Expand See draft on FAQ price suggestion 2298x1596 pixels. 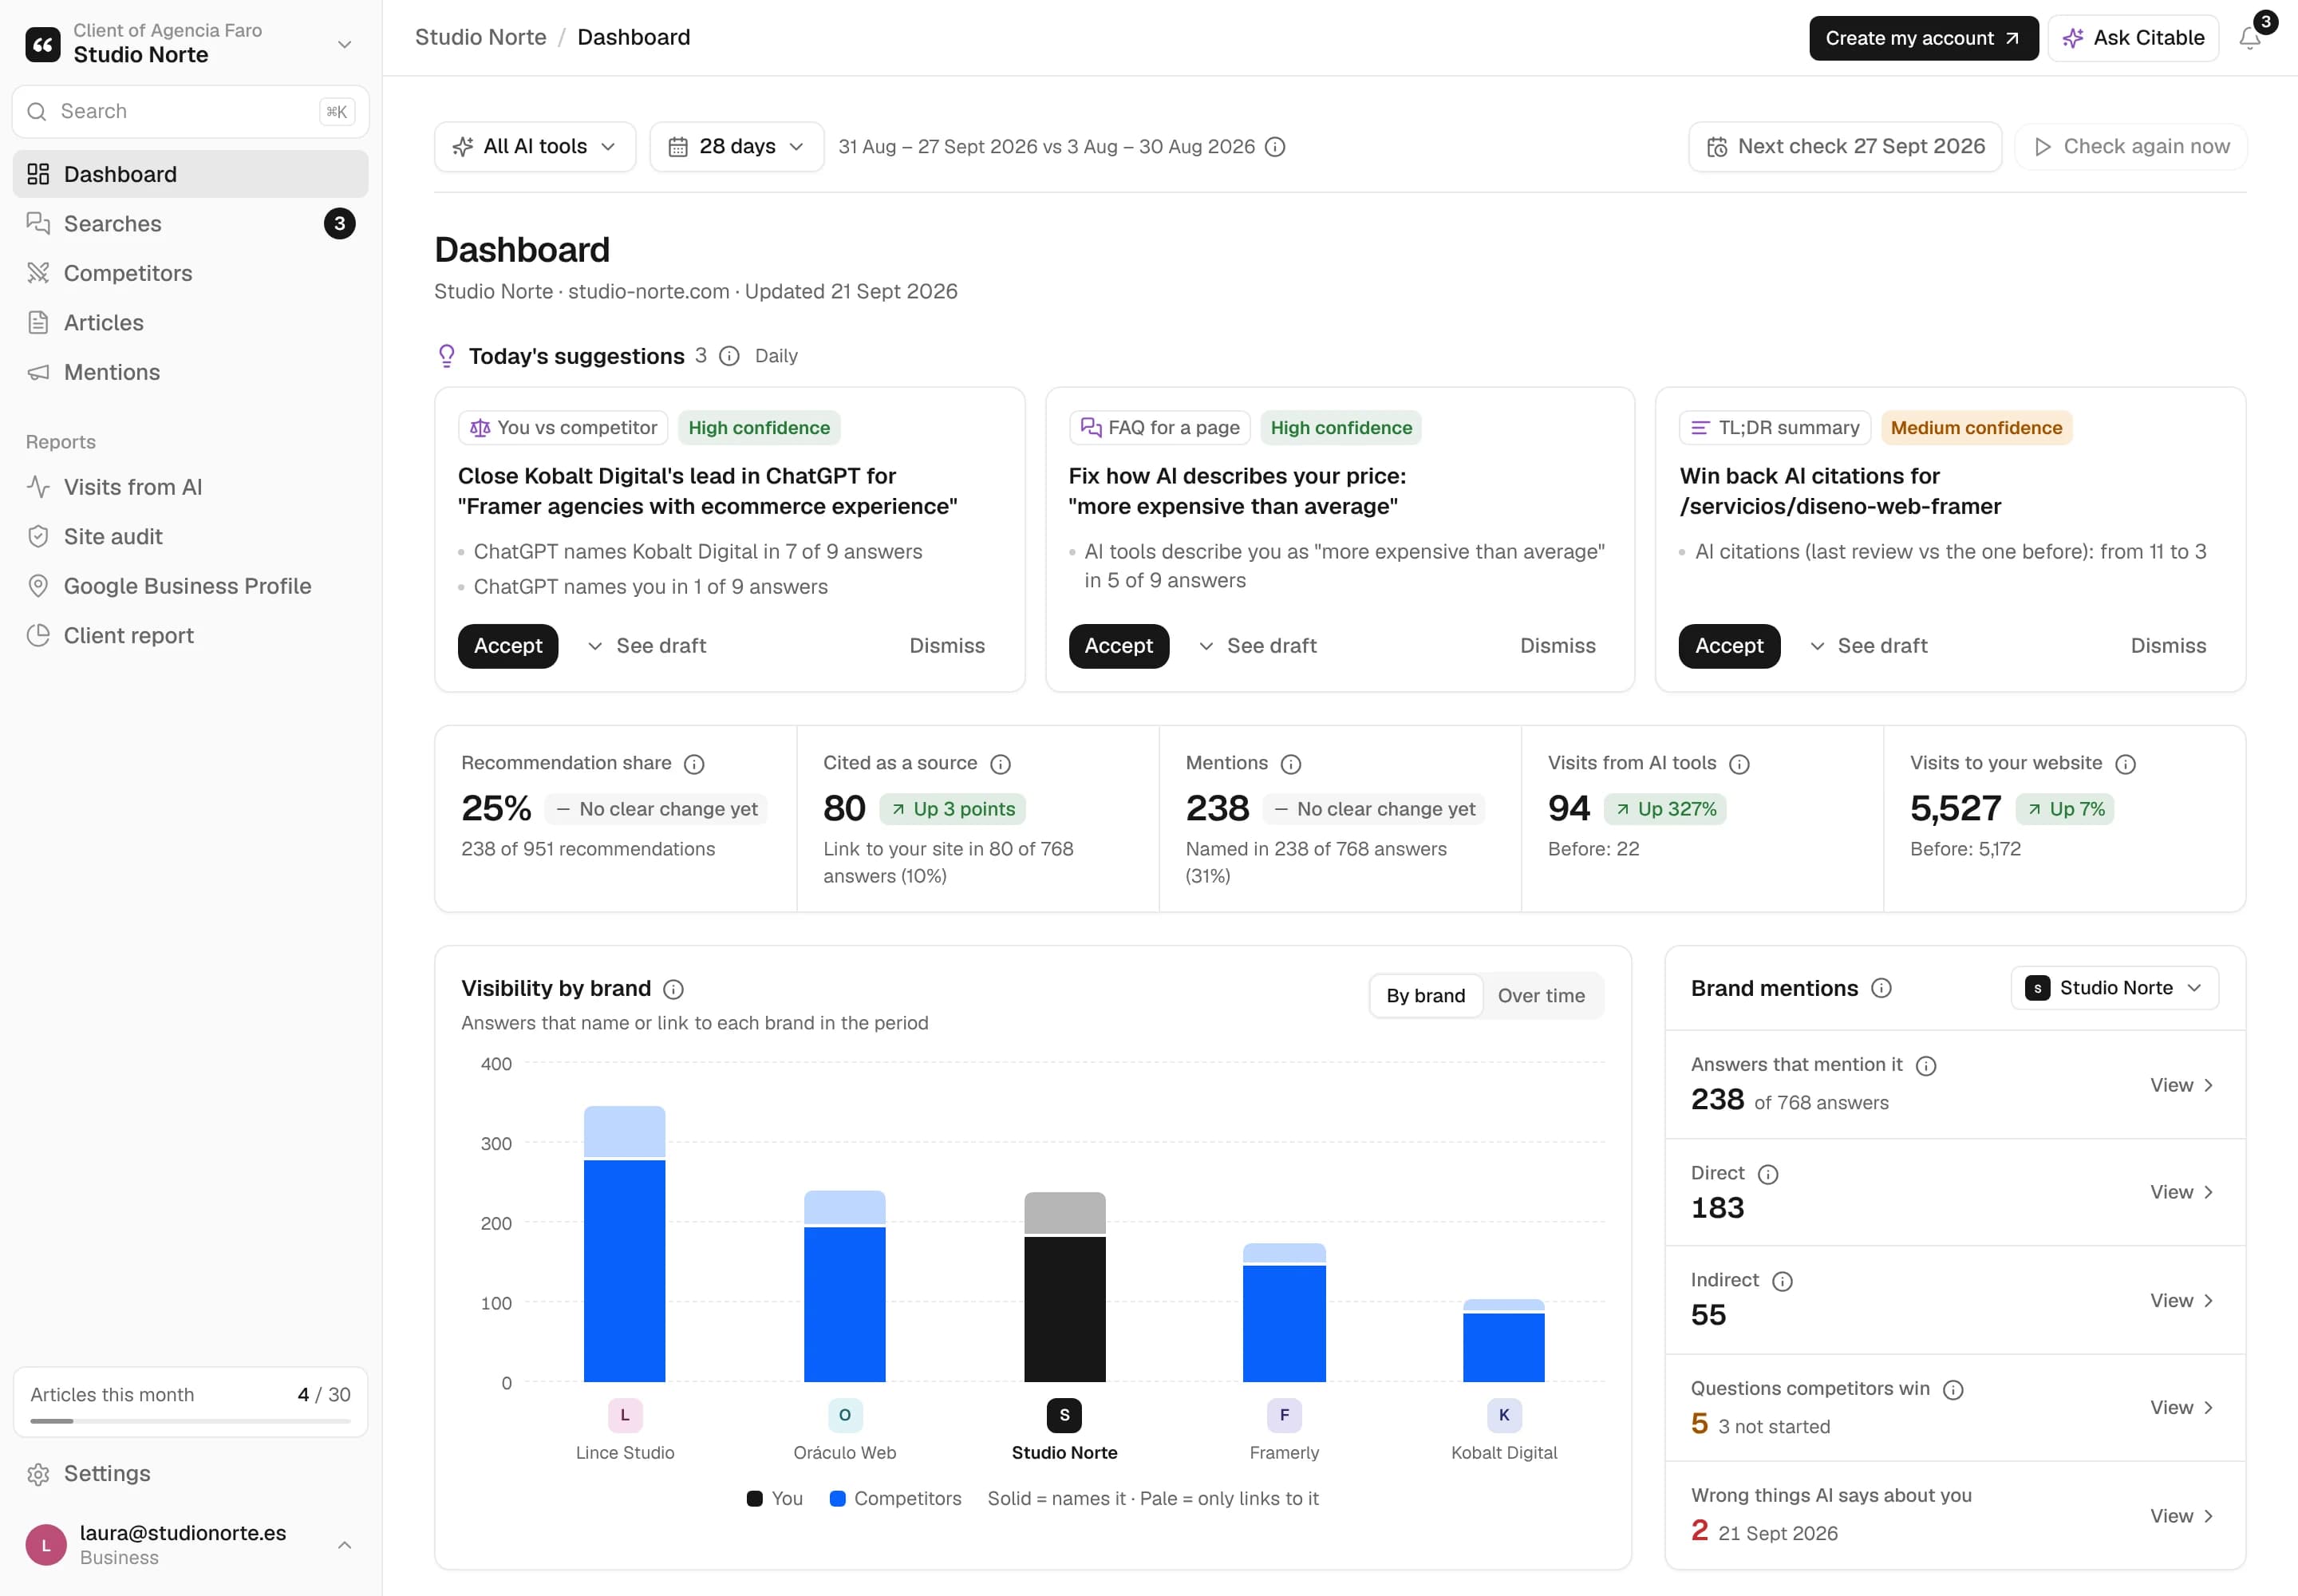[1257, 646]
